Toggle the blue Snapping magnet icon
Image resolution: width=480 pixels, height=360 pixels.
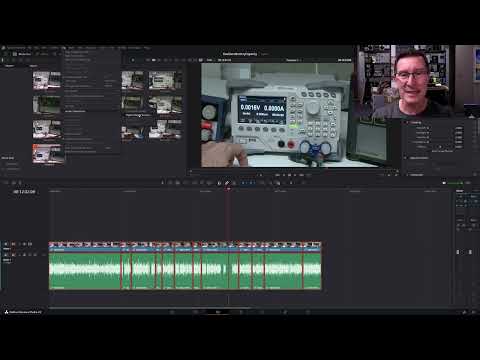pos(243,183)
